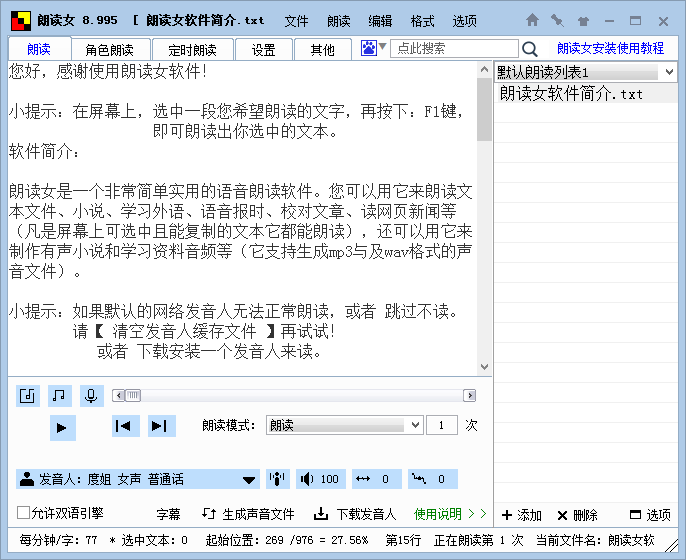Open 朗读女安装使用教程 link

point(610,48)
